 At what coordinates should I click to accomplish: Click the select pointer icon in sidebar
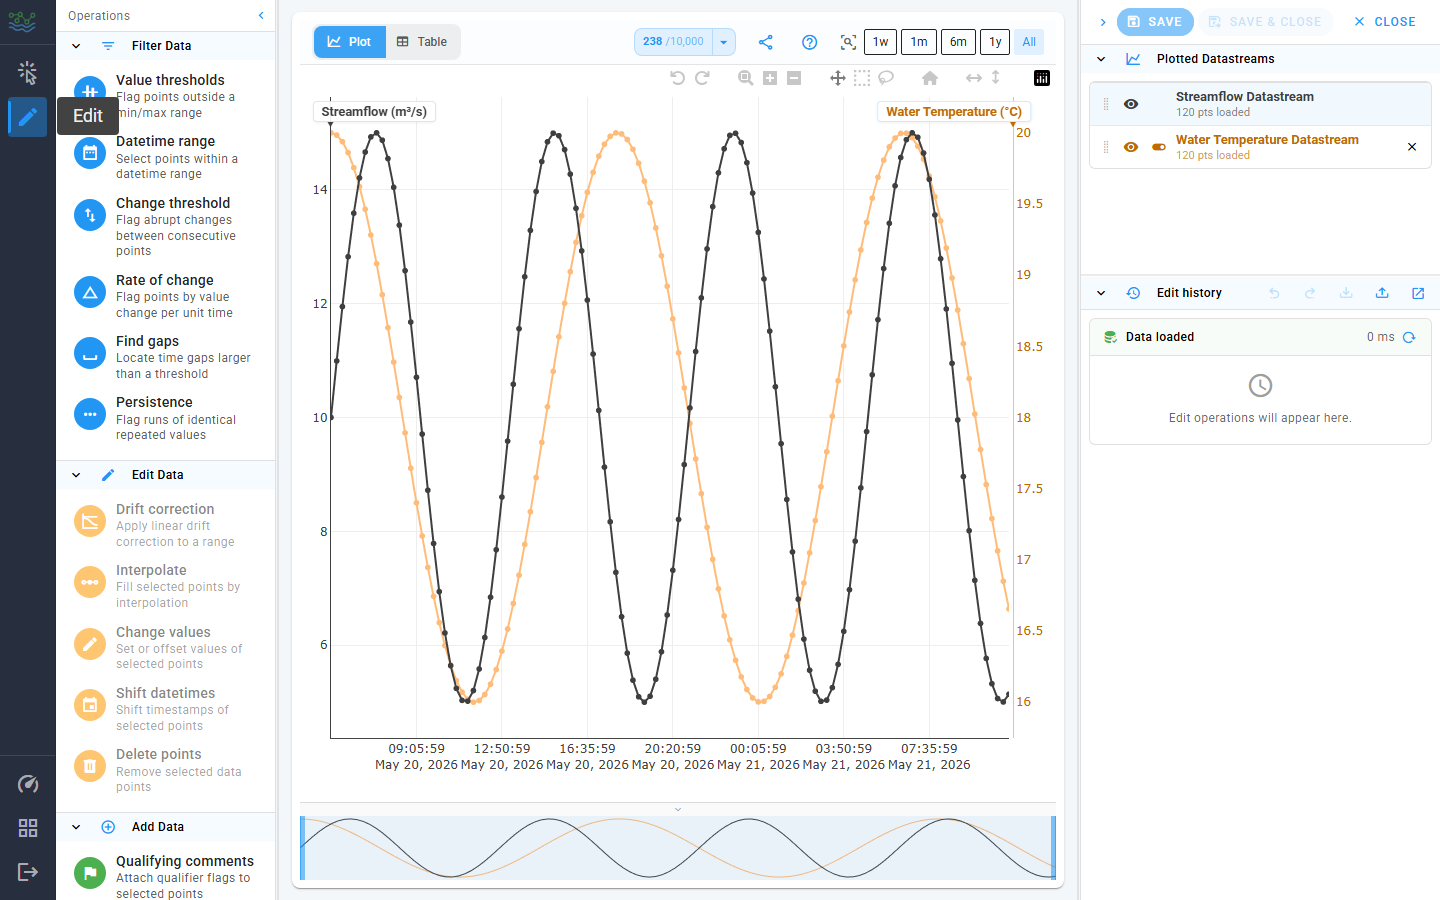(28, 73)
